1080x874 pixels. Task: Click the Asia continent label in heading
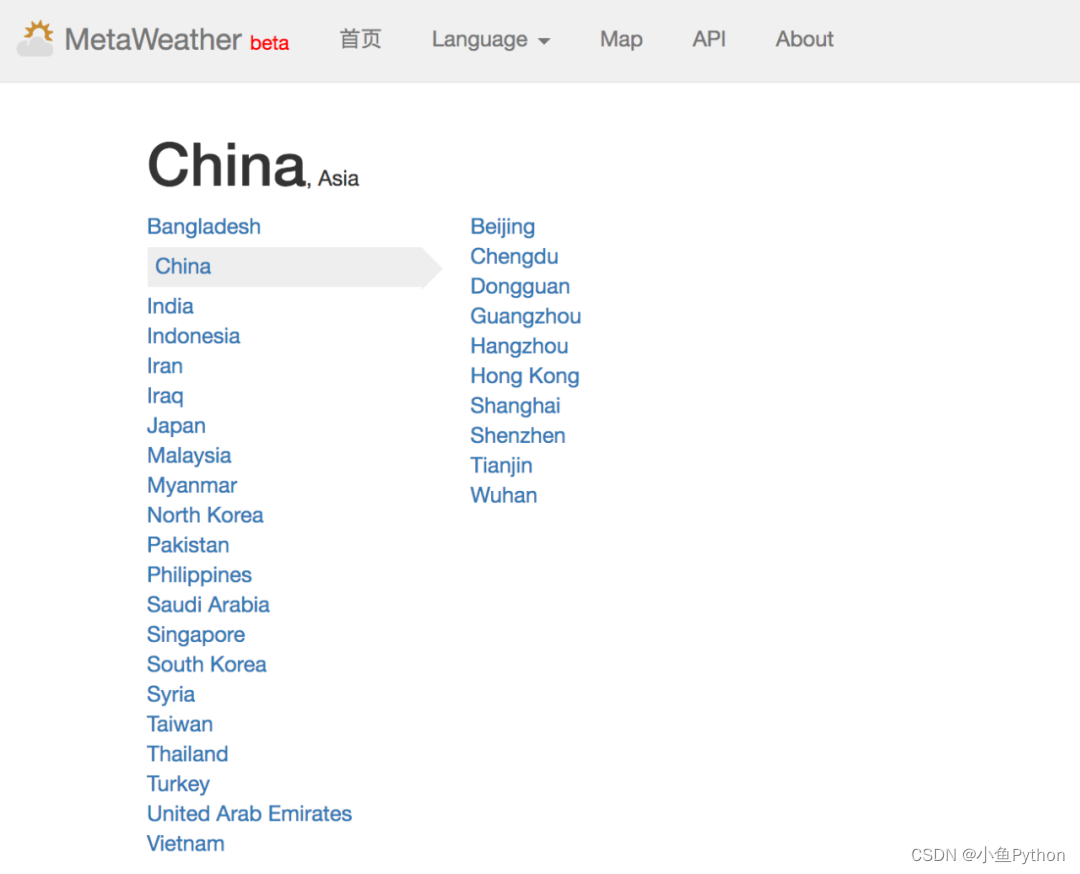tap(338, 178)
